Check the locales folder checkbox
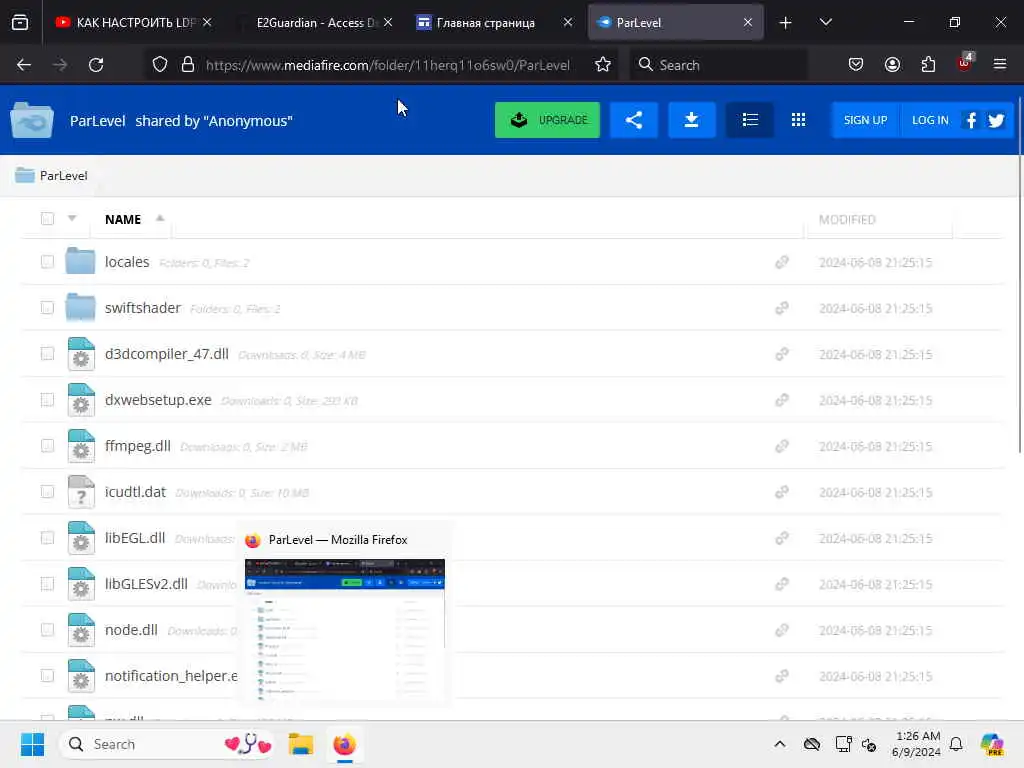Image resolution: width=1024 pixels, height=768 pixels. tap(47, 262)
